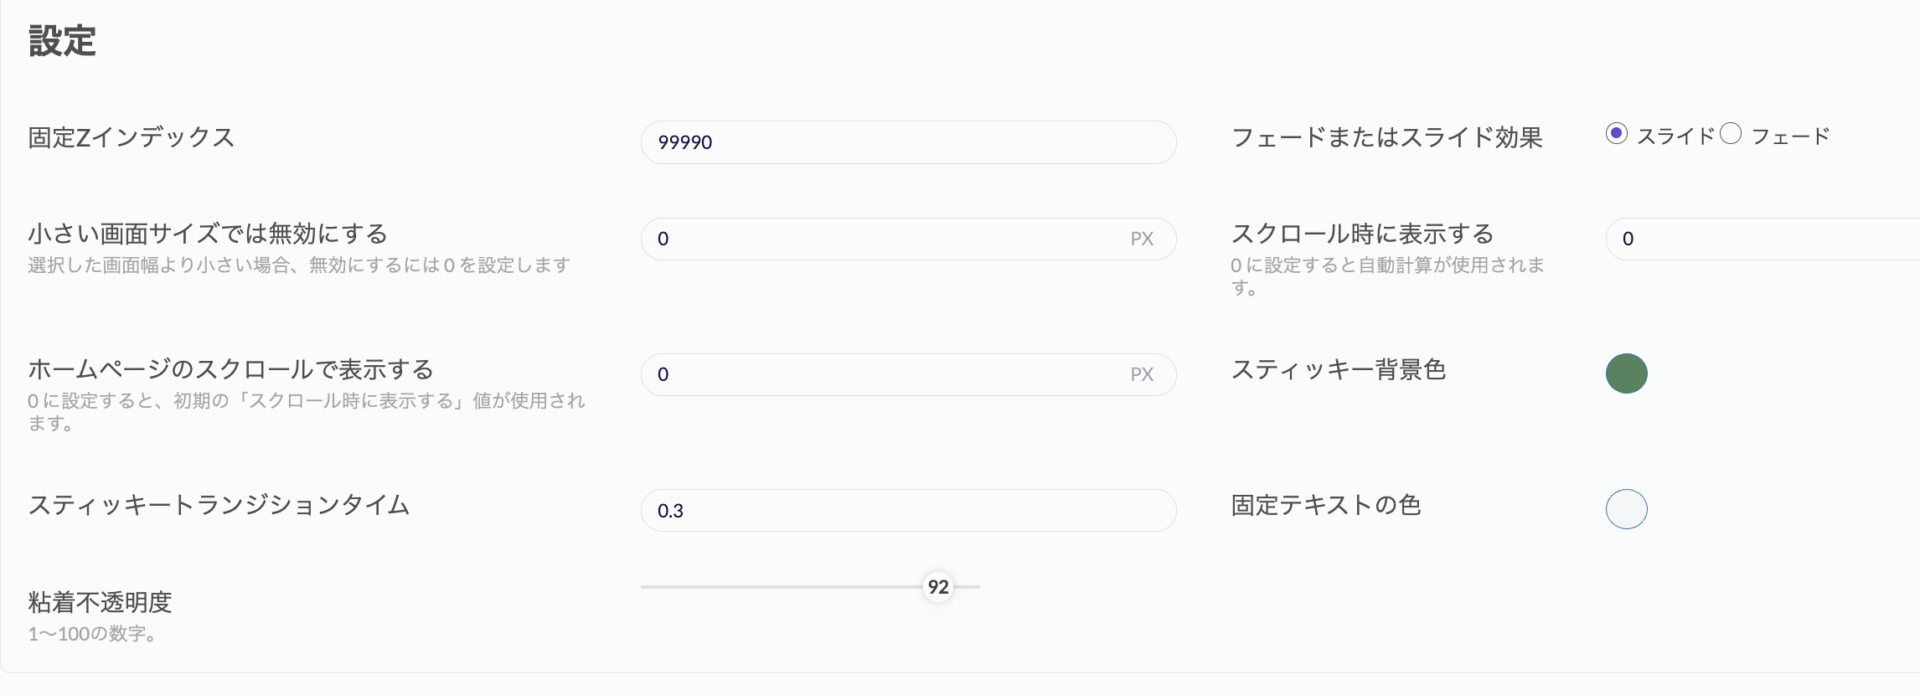Open the 固定テキストの色 white color swatch
The height and width of the screenshot is (695, 1920).
[1626, 509]
